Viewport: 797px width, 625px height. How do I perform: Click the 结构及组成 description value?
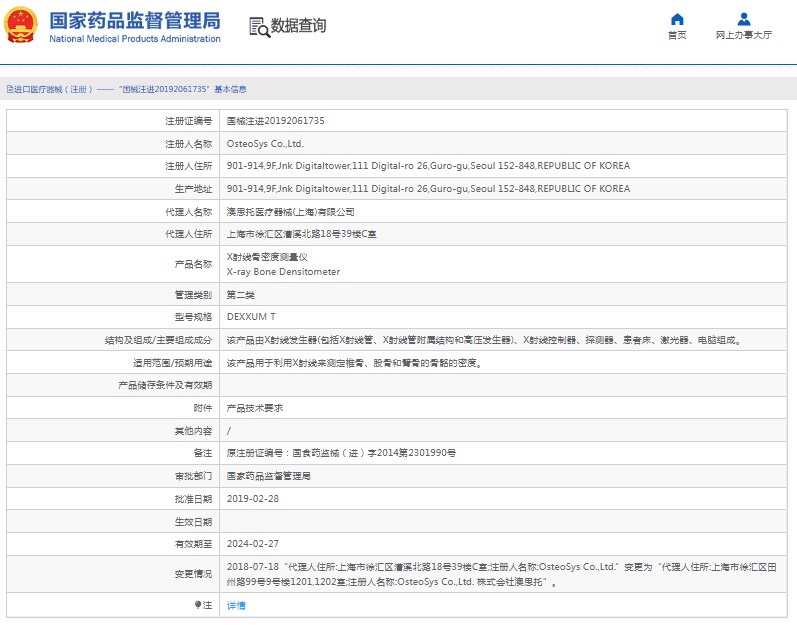[484, 340]
